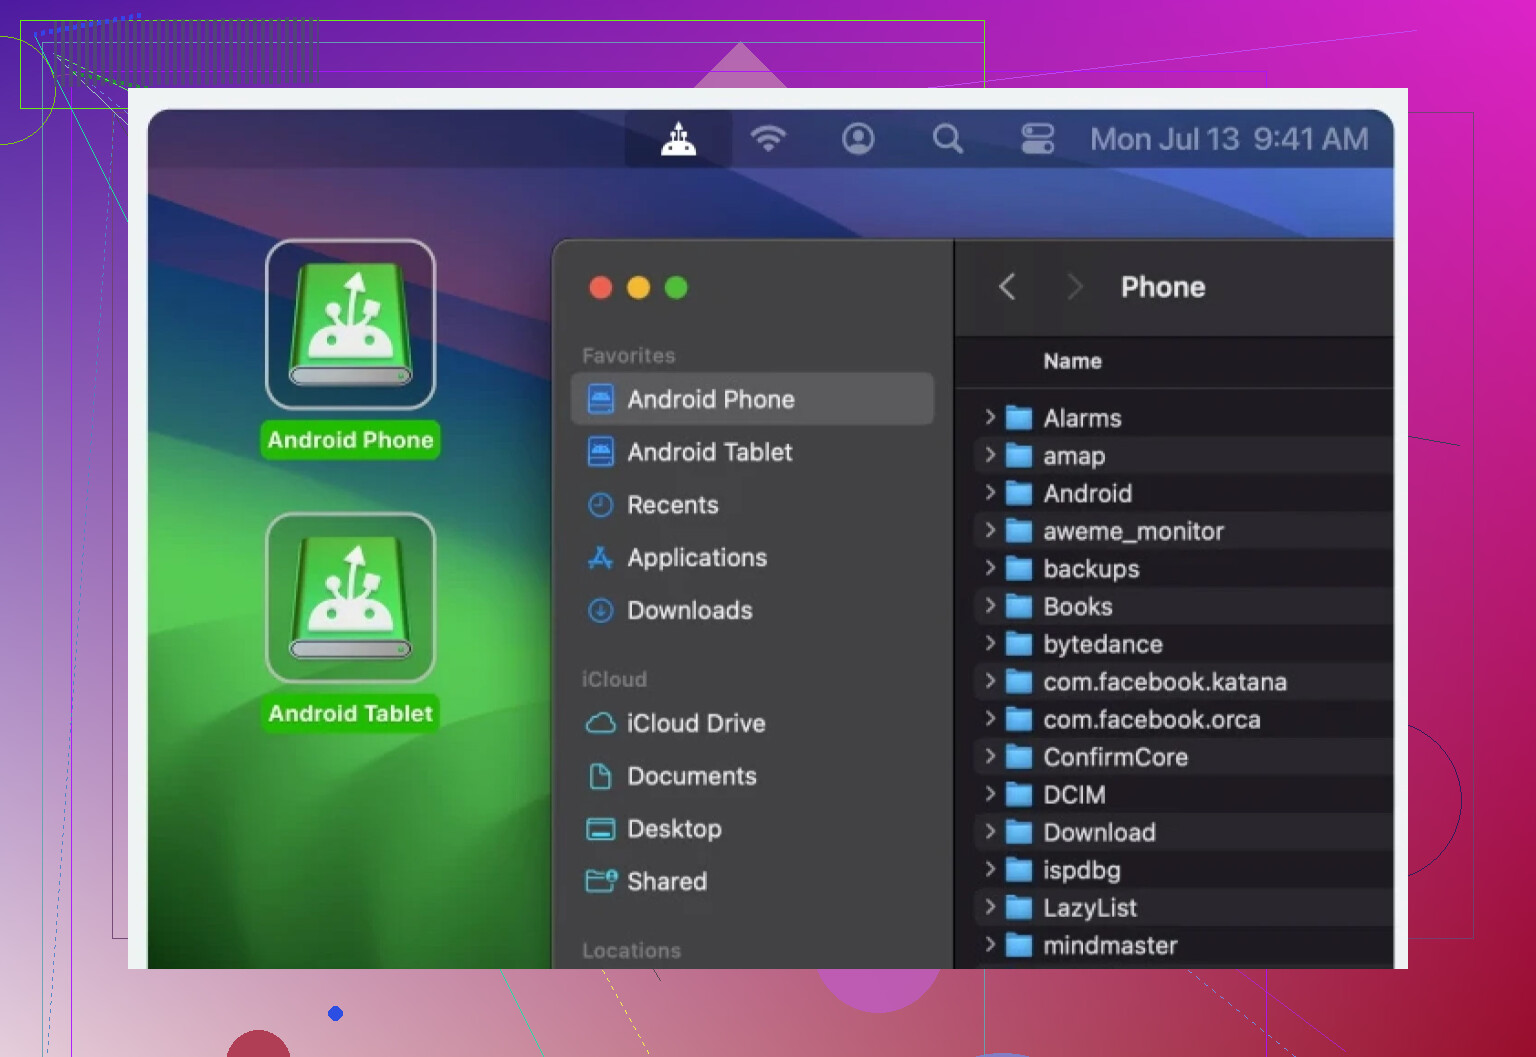Click the bytedance folder icon
The height and width of the screenshot is (1057, 1536).
(1018, 644)
